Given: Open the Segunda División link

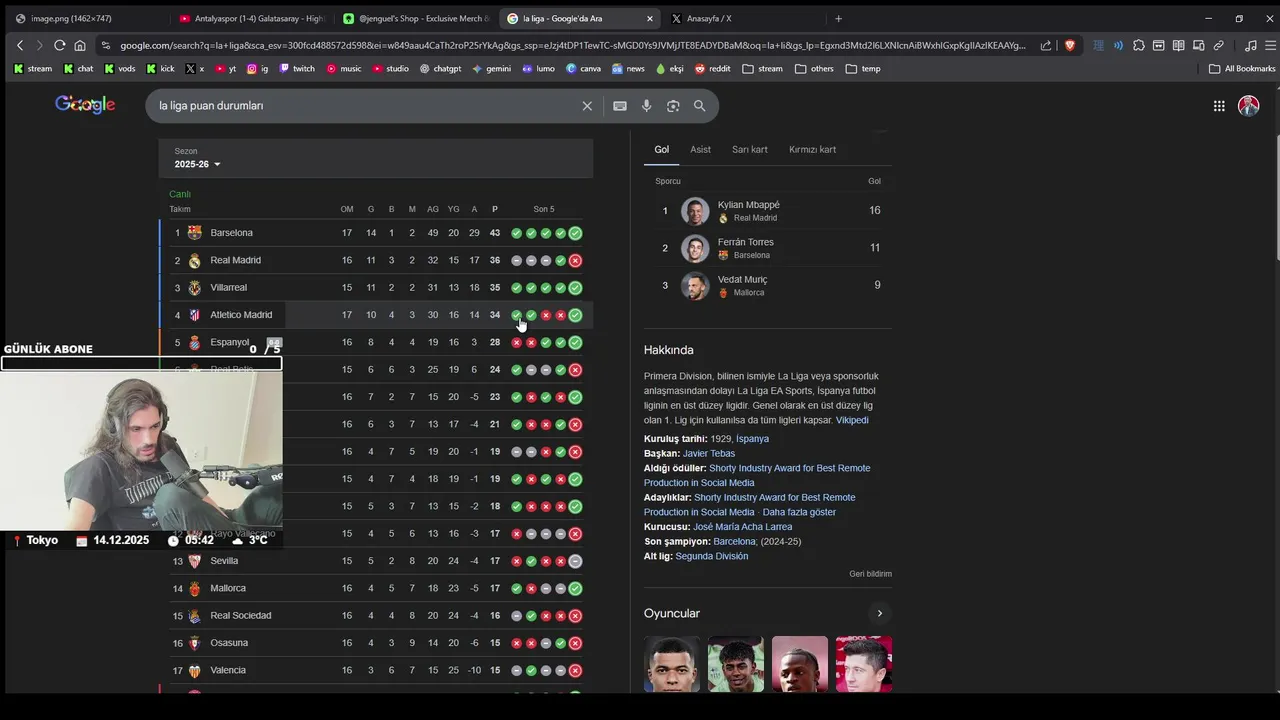Looking at the screenshot, I should [711, 556].
